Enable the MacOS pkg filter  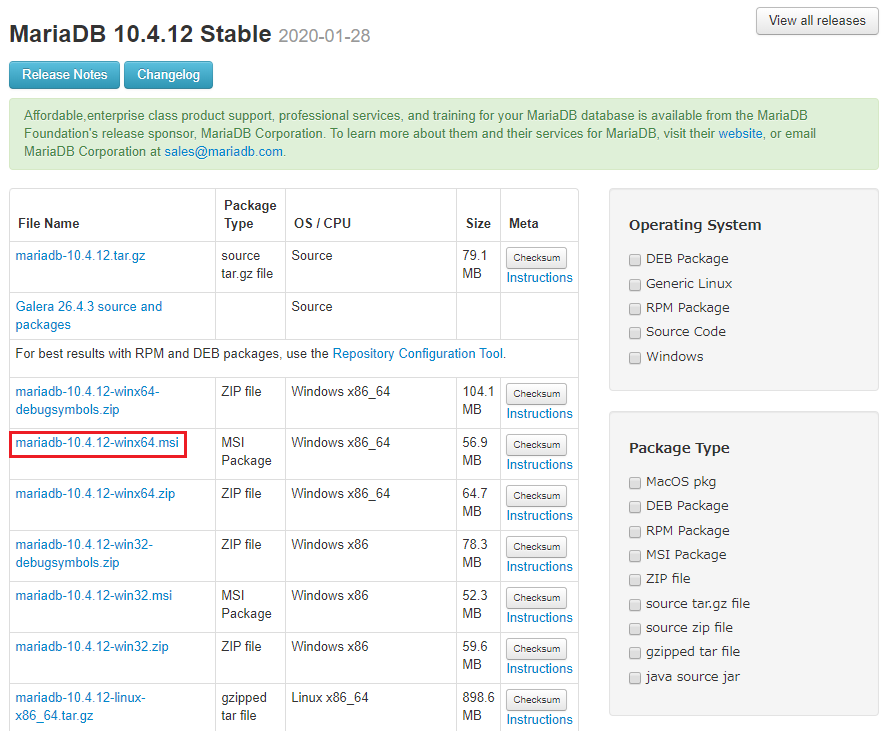click(x=635, y=482)
